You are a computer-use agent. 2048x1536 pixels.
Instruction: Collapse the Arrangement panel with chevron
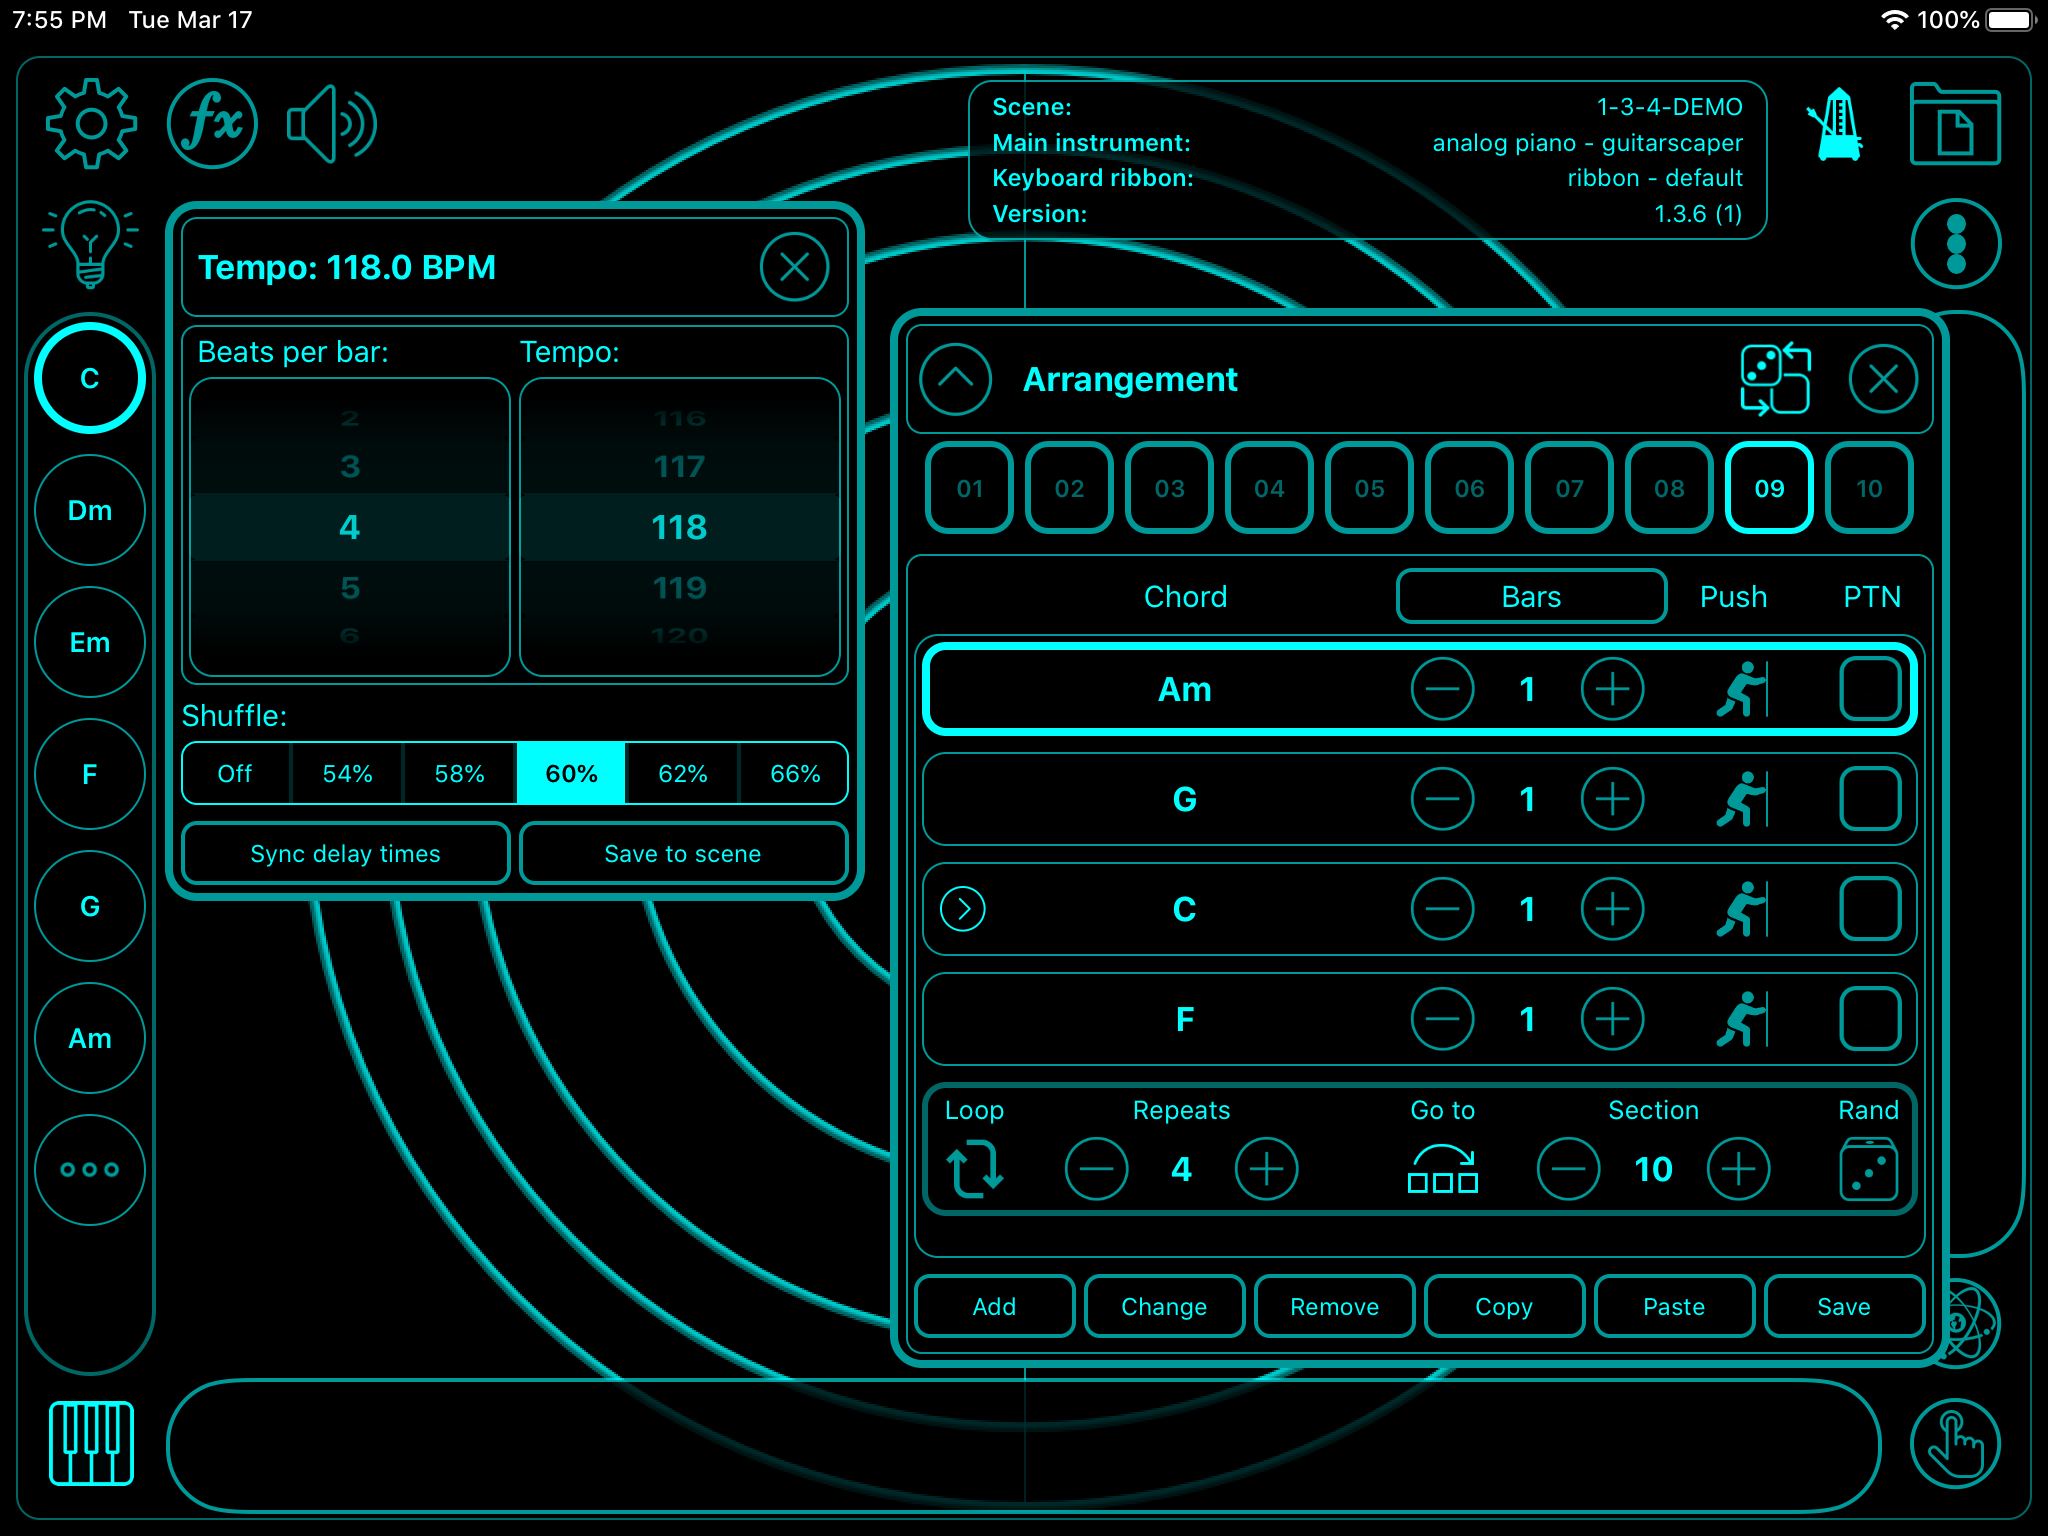955,379
